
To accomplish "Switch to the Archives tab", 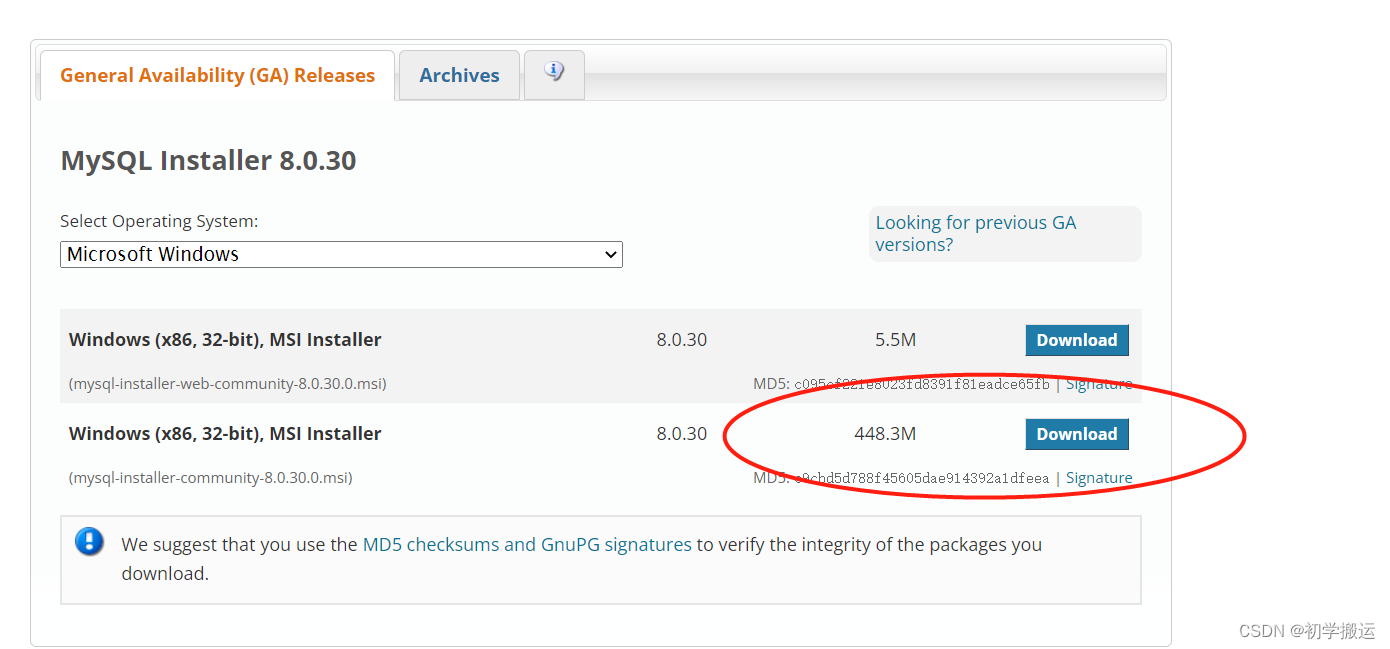I will coord(459,75).
